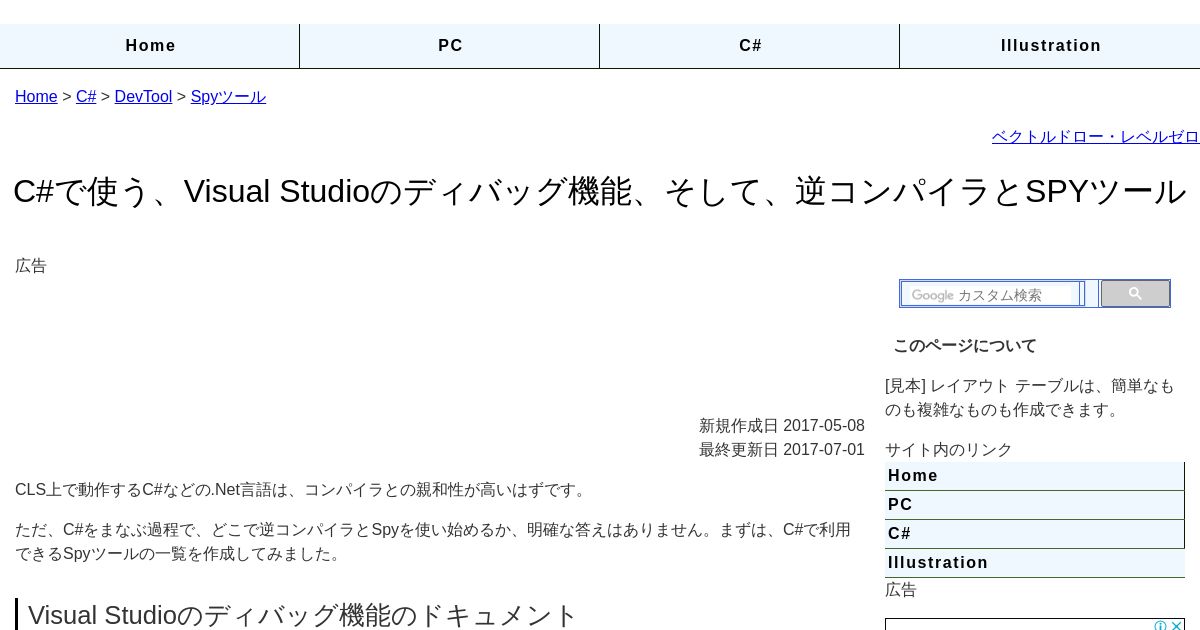Screen dimensions: 1200x630
Task: Focus the Google custom search input field
Action: click(990, 294)
